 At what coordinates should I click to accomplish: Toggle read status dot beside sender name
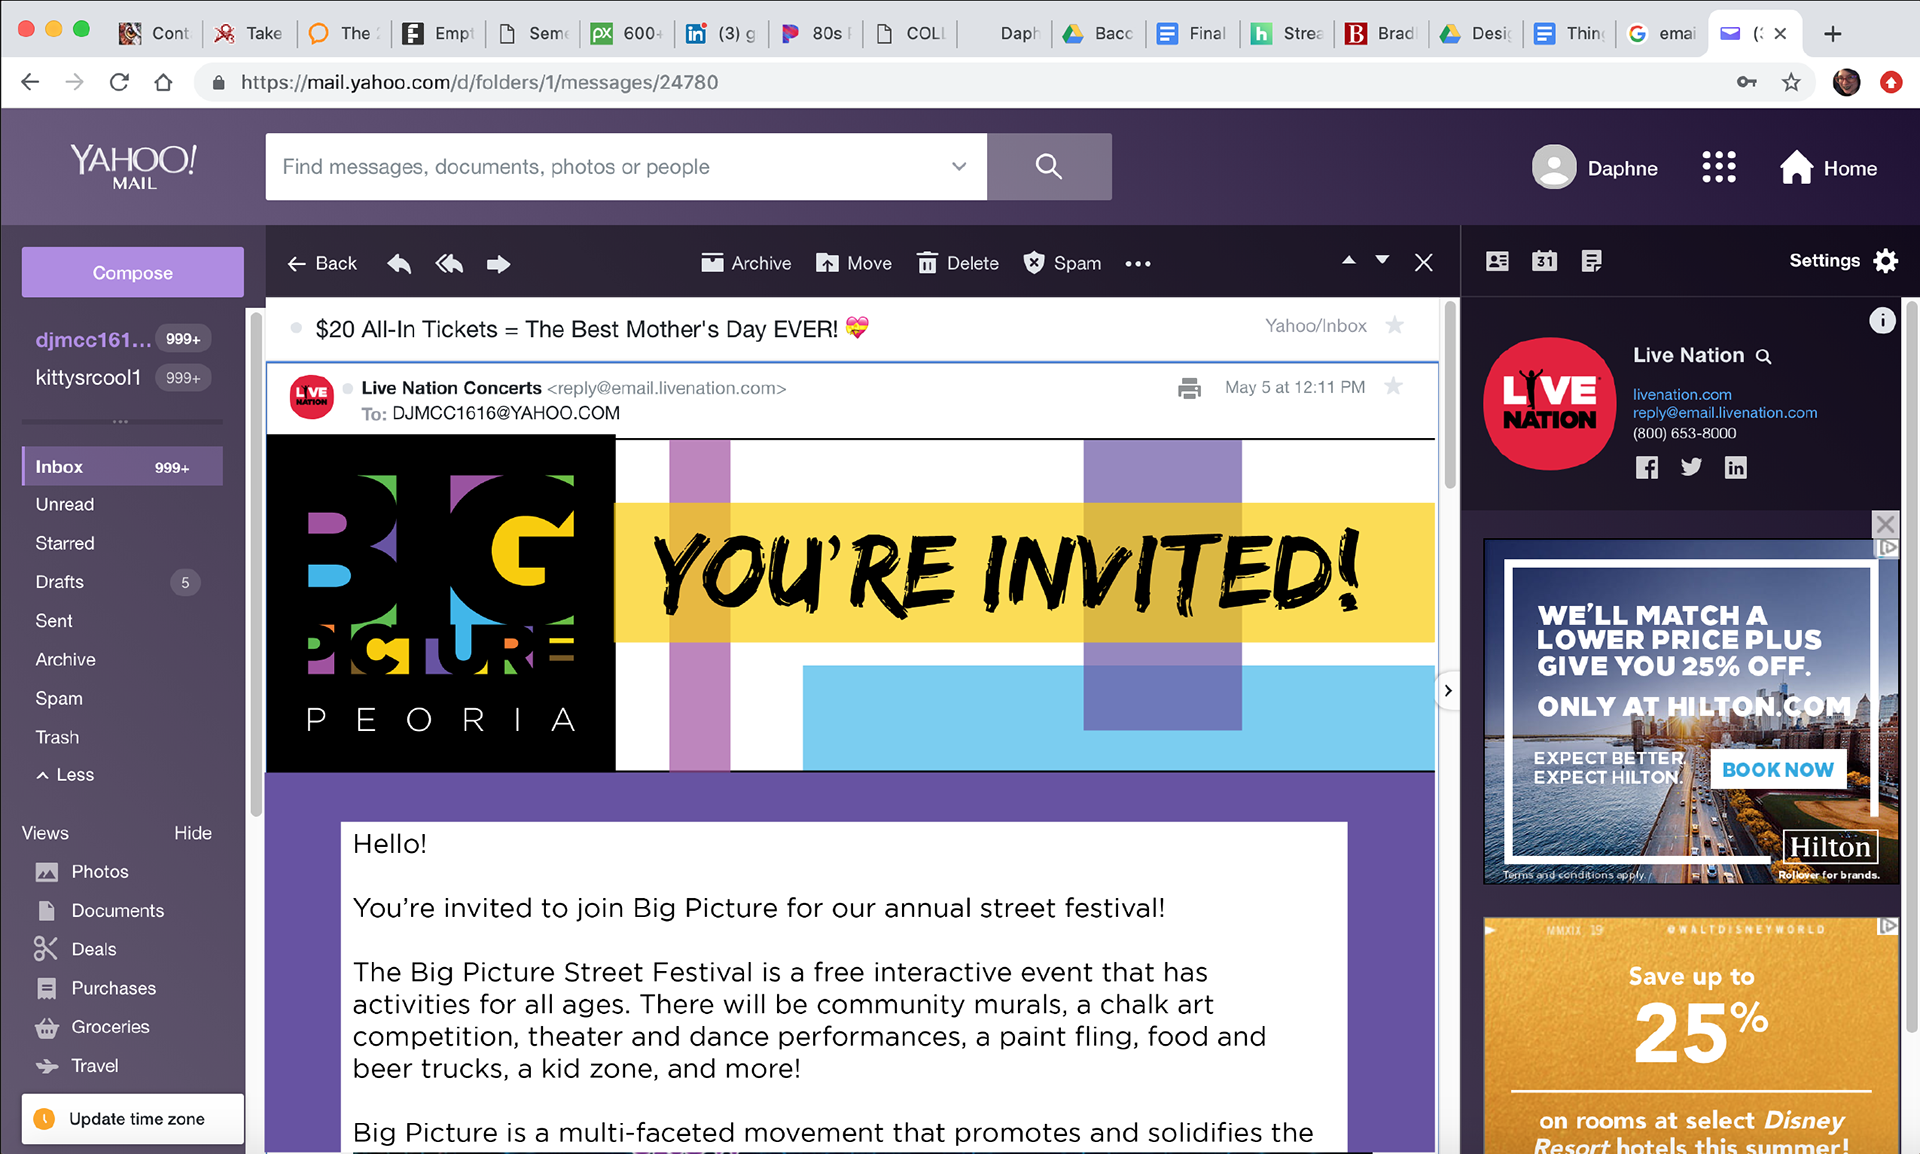[x=348, y=388]
